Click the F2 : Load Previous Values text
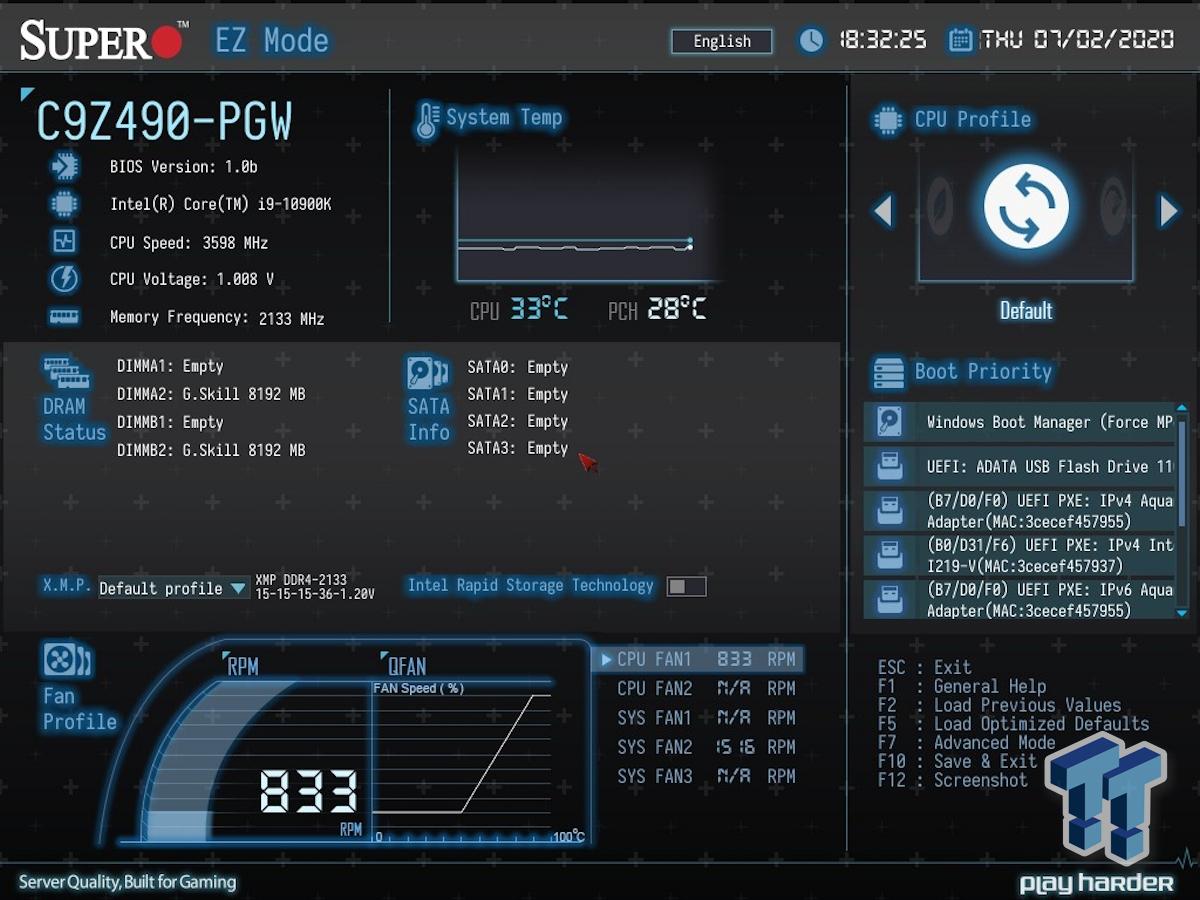The image size is (1200, 900). tap(999, 705)
